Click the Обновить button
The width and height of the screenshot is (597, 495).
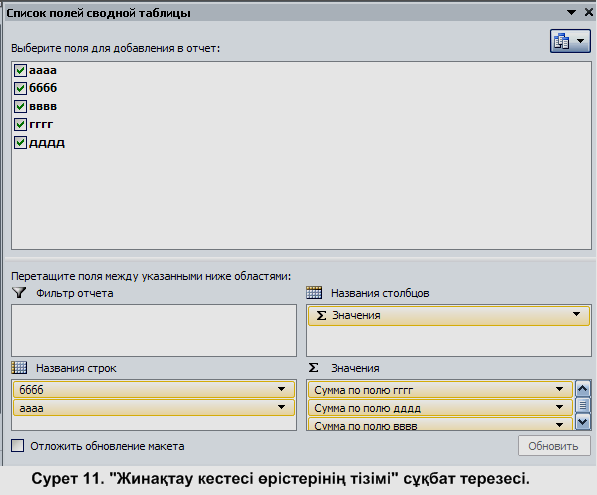[x=554, y=446]
